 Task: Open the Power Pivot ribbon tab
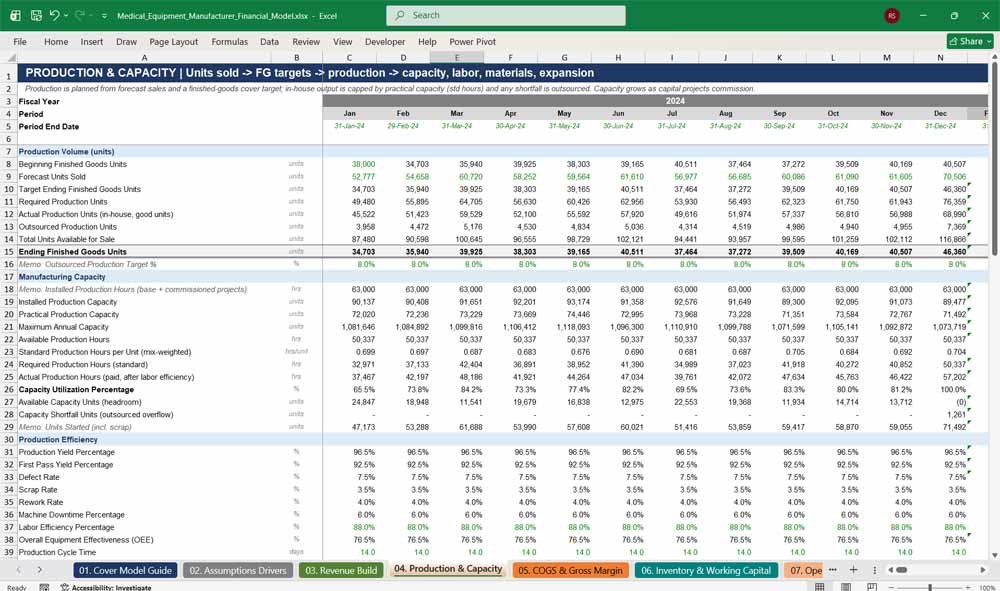coord(473,41)
